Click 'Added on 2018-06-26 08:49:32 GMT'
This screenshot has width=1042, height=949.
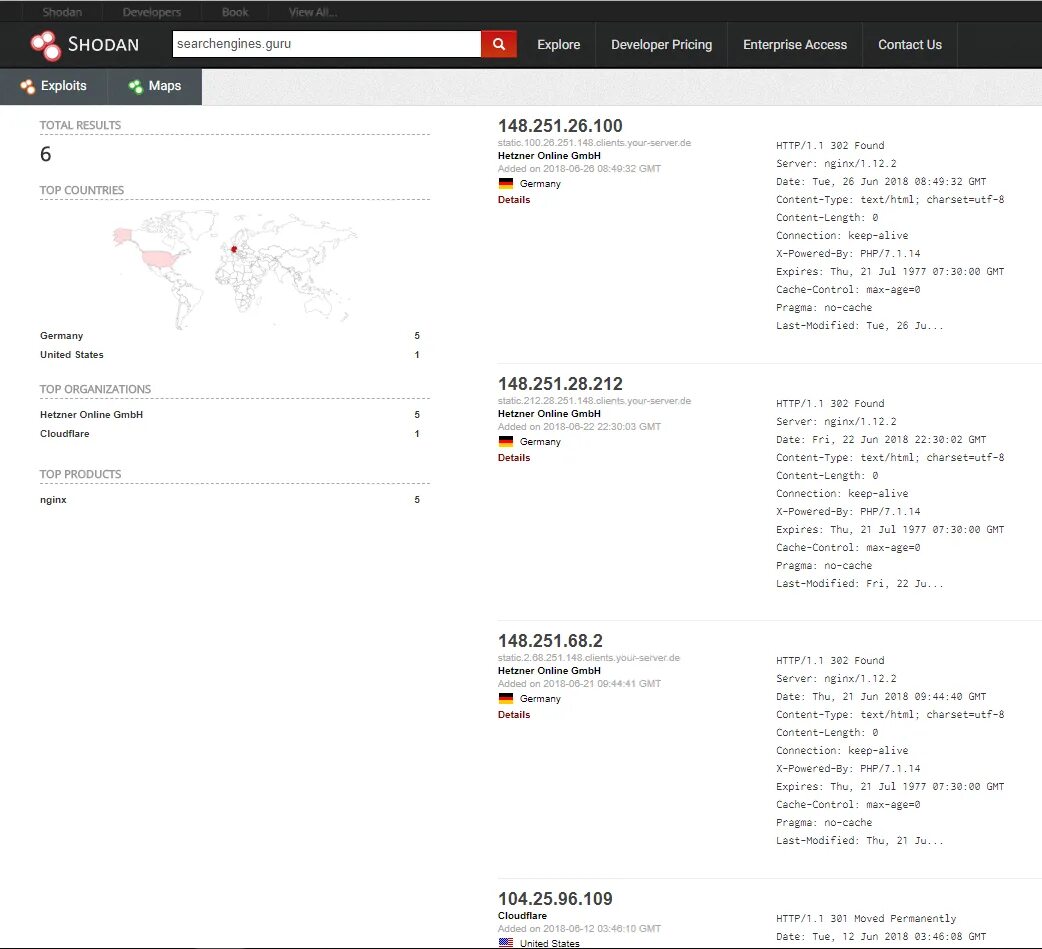pyautogui.click(x=579, y=169)
